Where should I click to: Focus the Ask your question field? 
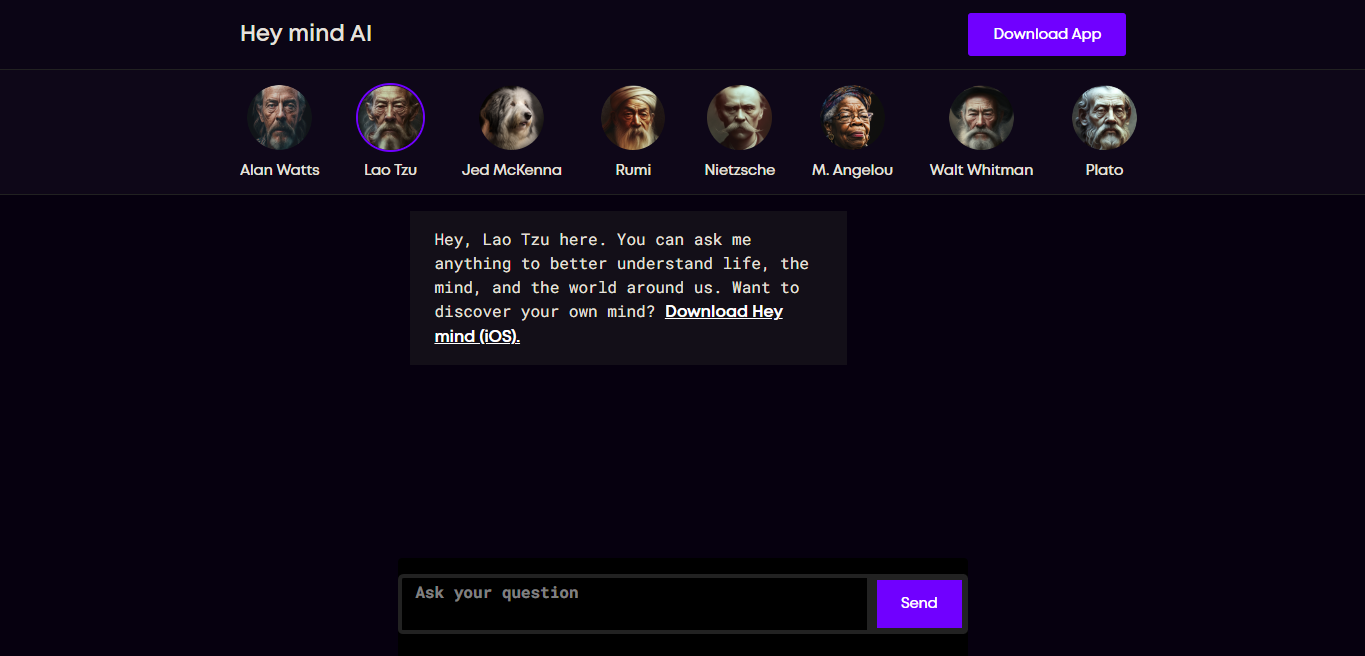(634, 604)
